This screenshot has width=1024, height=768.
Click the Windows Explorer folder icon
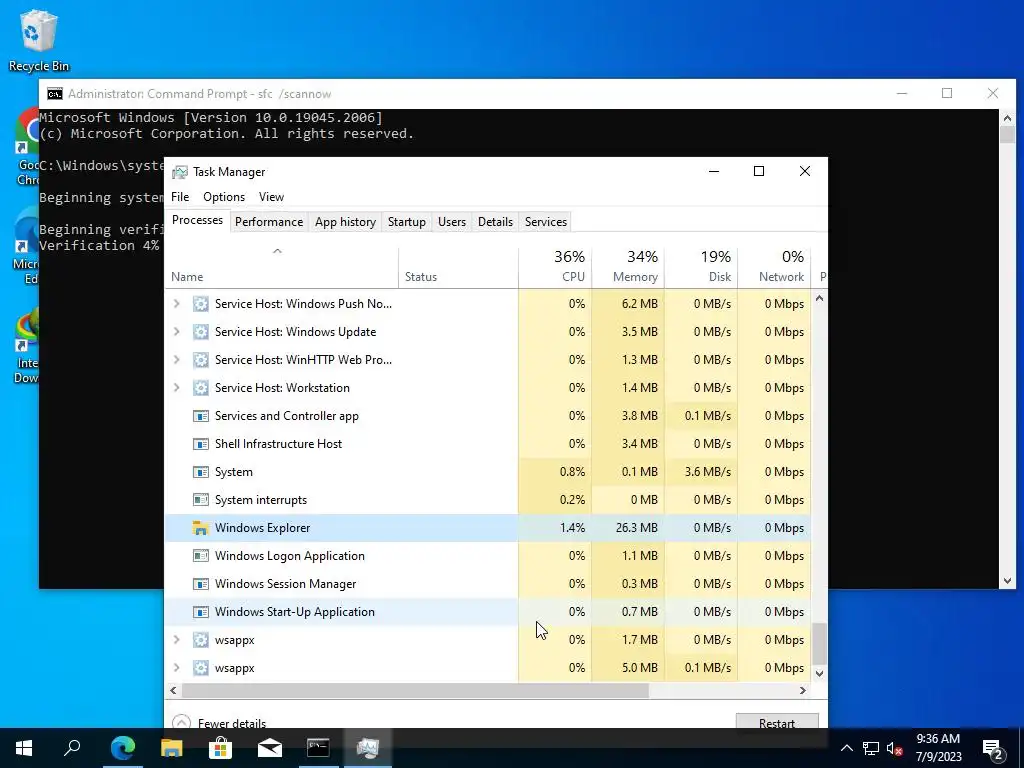coord(200,528)
